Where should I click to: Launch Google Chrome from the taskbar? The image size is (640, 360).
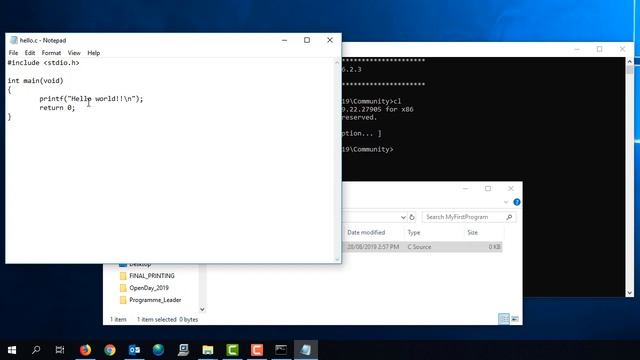110,350
